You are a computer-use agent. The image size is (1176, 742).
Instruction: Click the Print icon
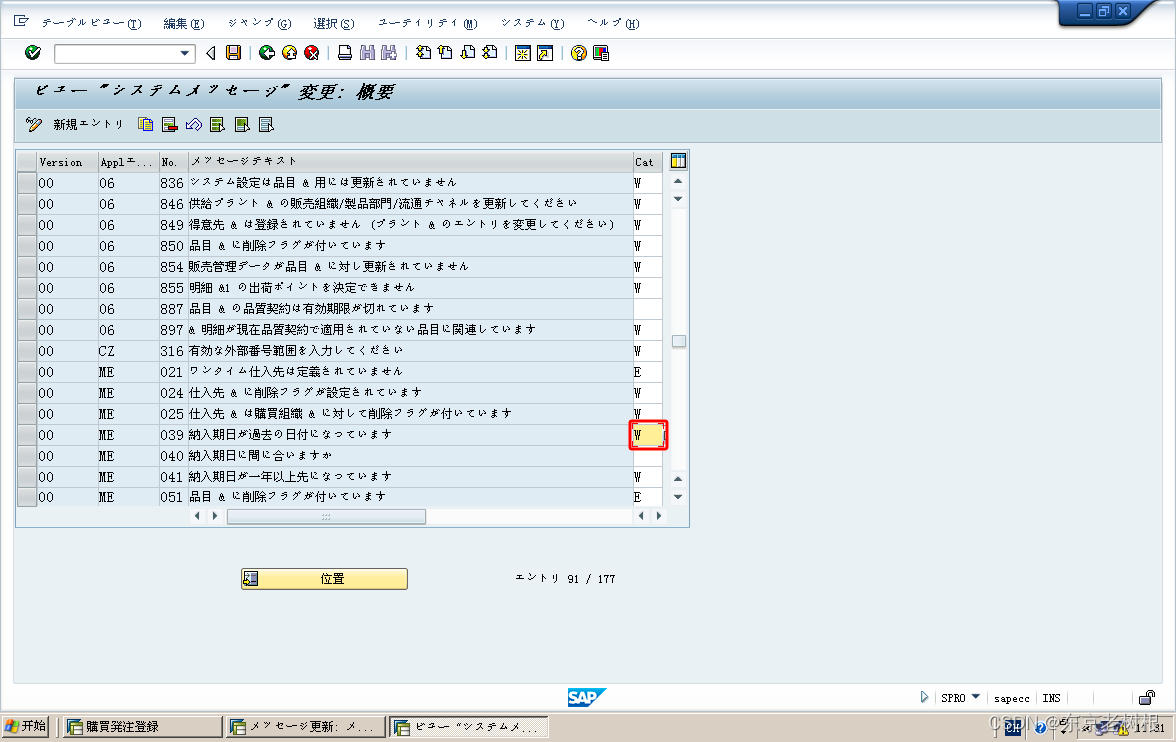[x=345, y=52]
